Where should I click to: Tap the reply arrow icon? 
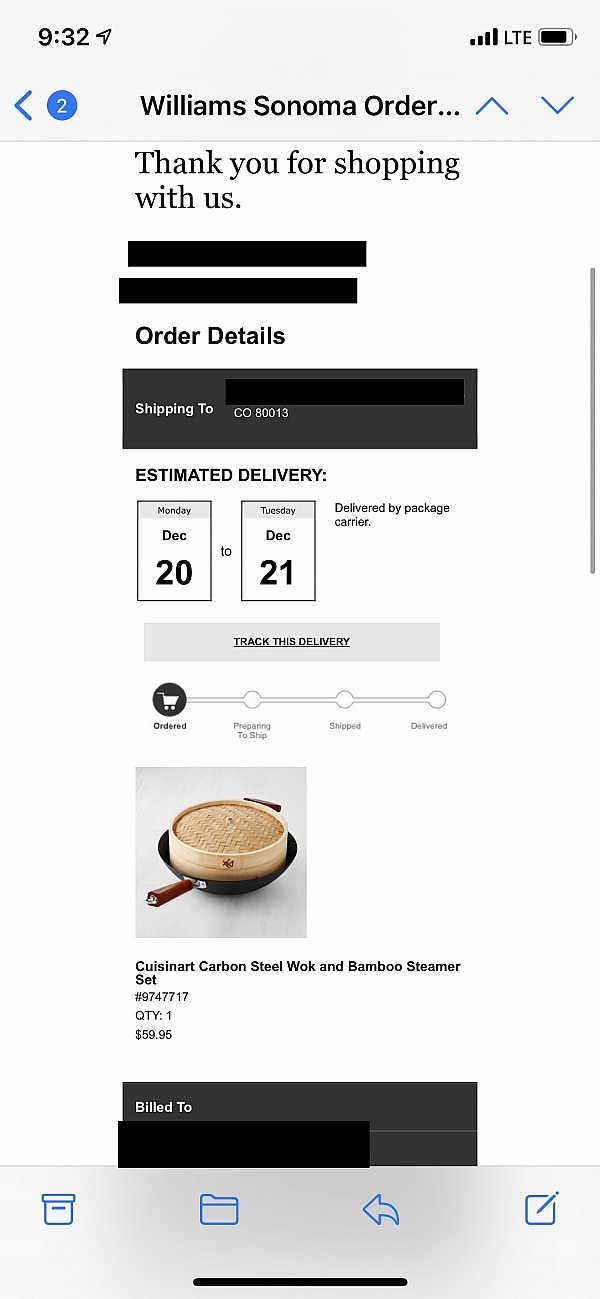(x=381, y=1210)
